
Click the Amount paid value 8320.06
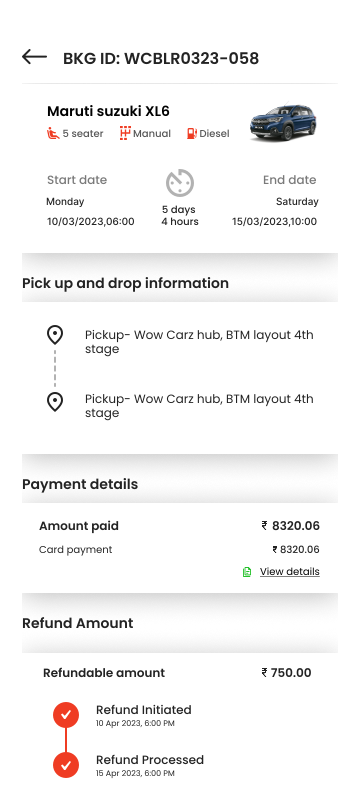coord(291,526)
